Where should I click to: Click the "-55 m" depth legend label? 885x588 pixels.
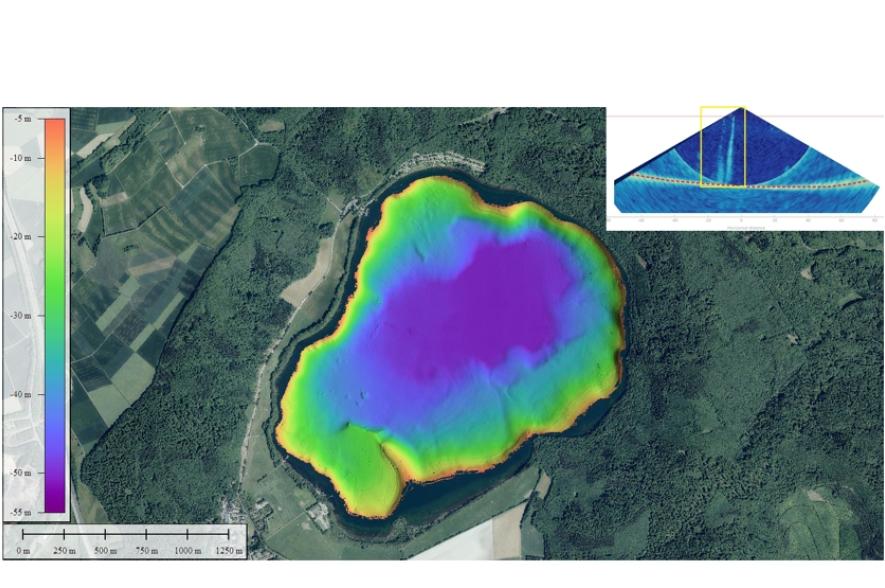coord(20,512)
